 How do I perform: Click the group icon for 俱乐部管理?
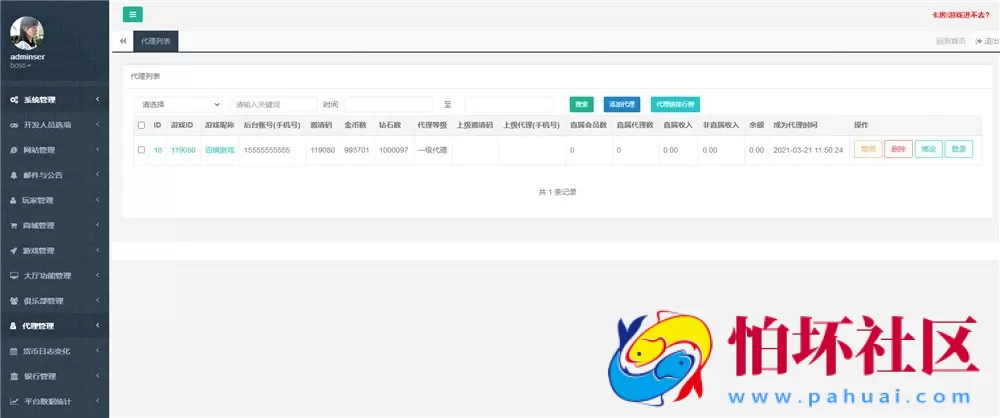[x=14, y=301]
